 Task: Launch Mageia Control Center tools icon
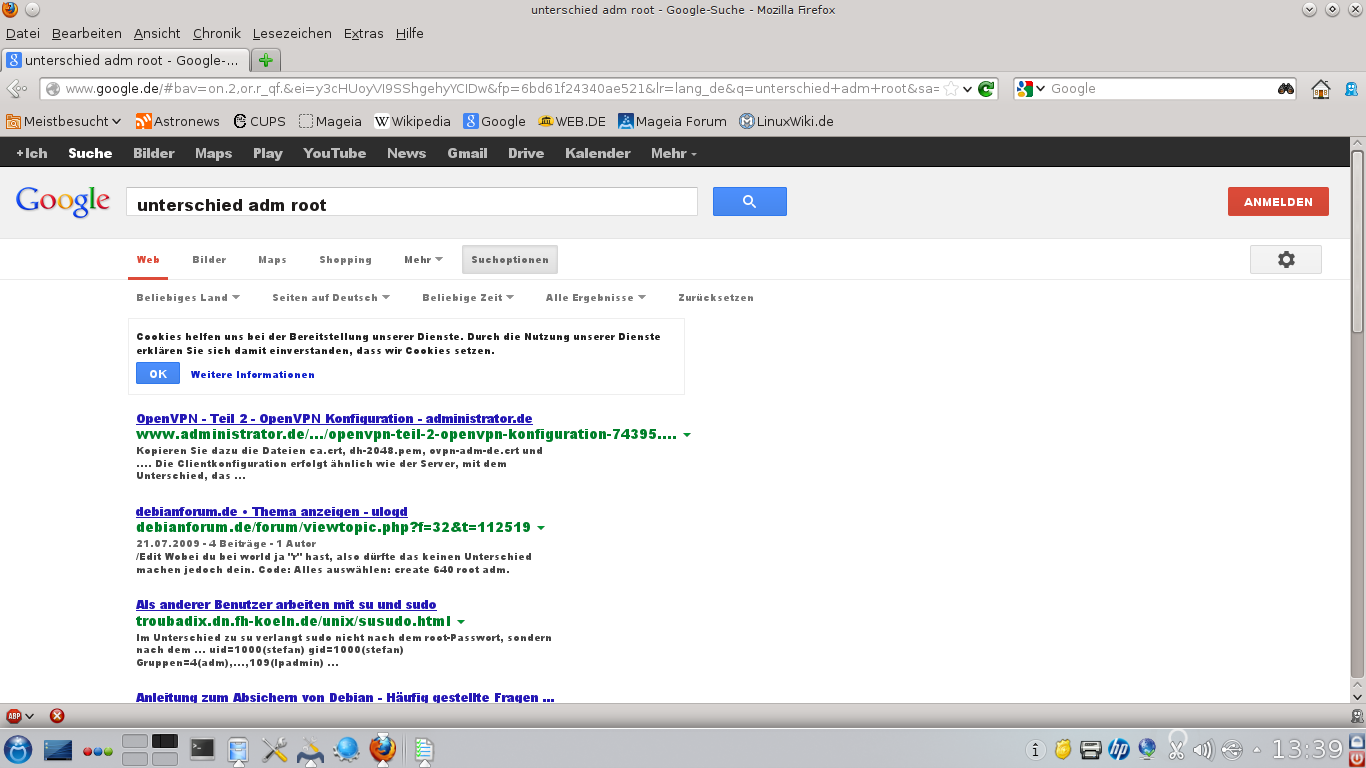point(311,750)
